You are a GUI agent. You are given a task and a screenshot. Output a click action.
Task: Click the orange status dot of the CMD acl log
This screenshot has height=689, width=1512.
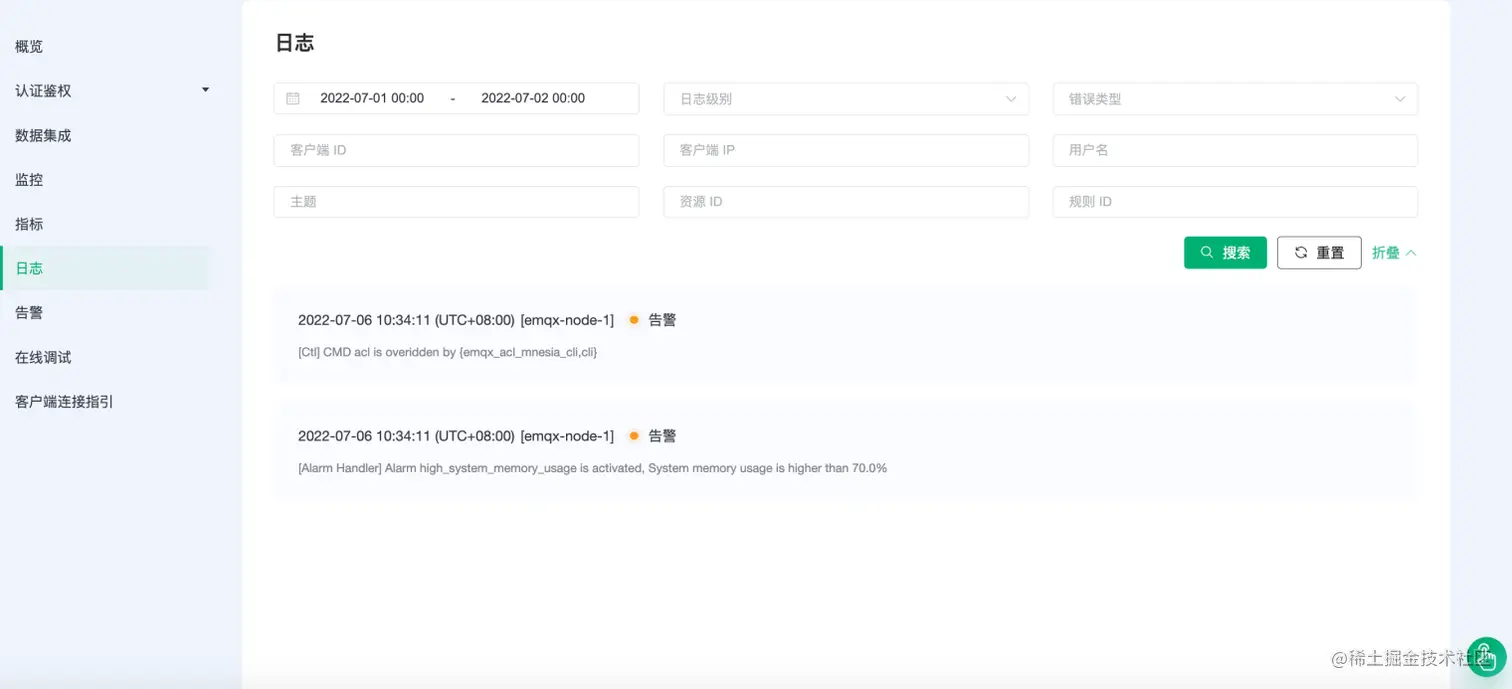(x=634, y=320)
